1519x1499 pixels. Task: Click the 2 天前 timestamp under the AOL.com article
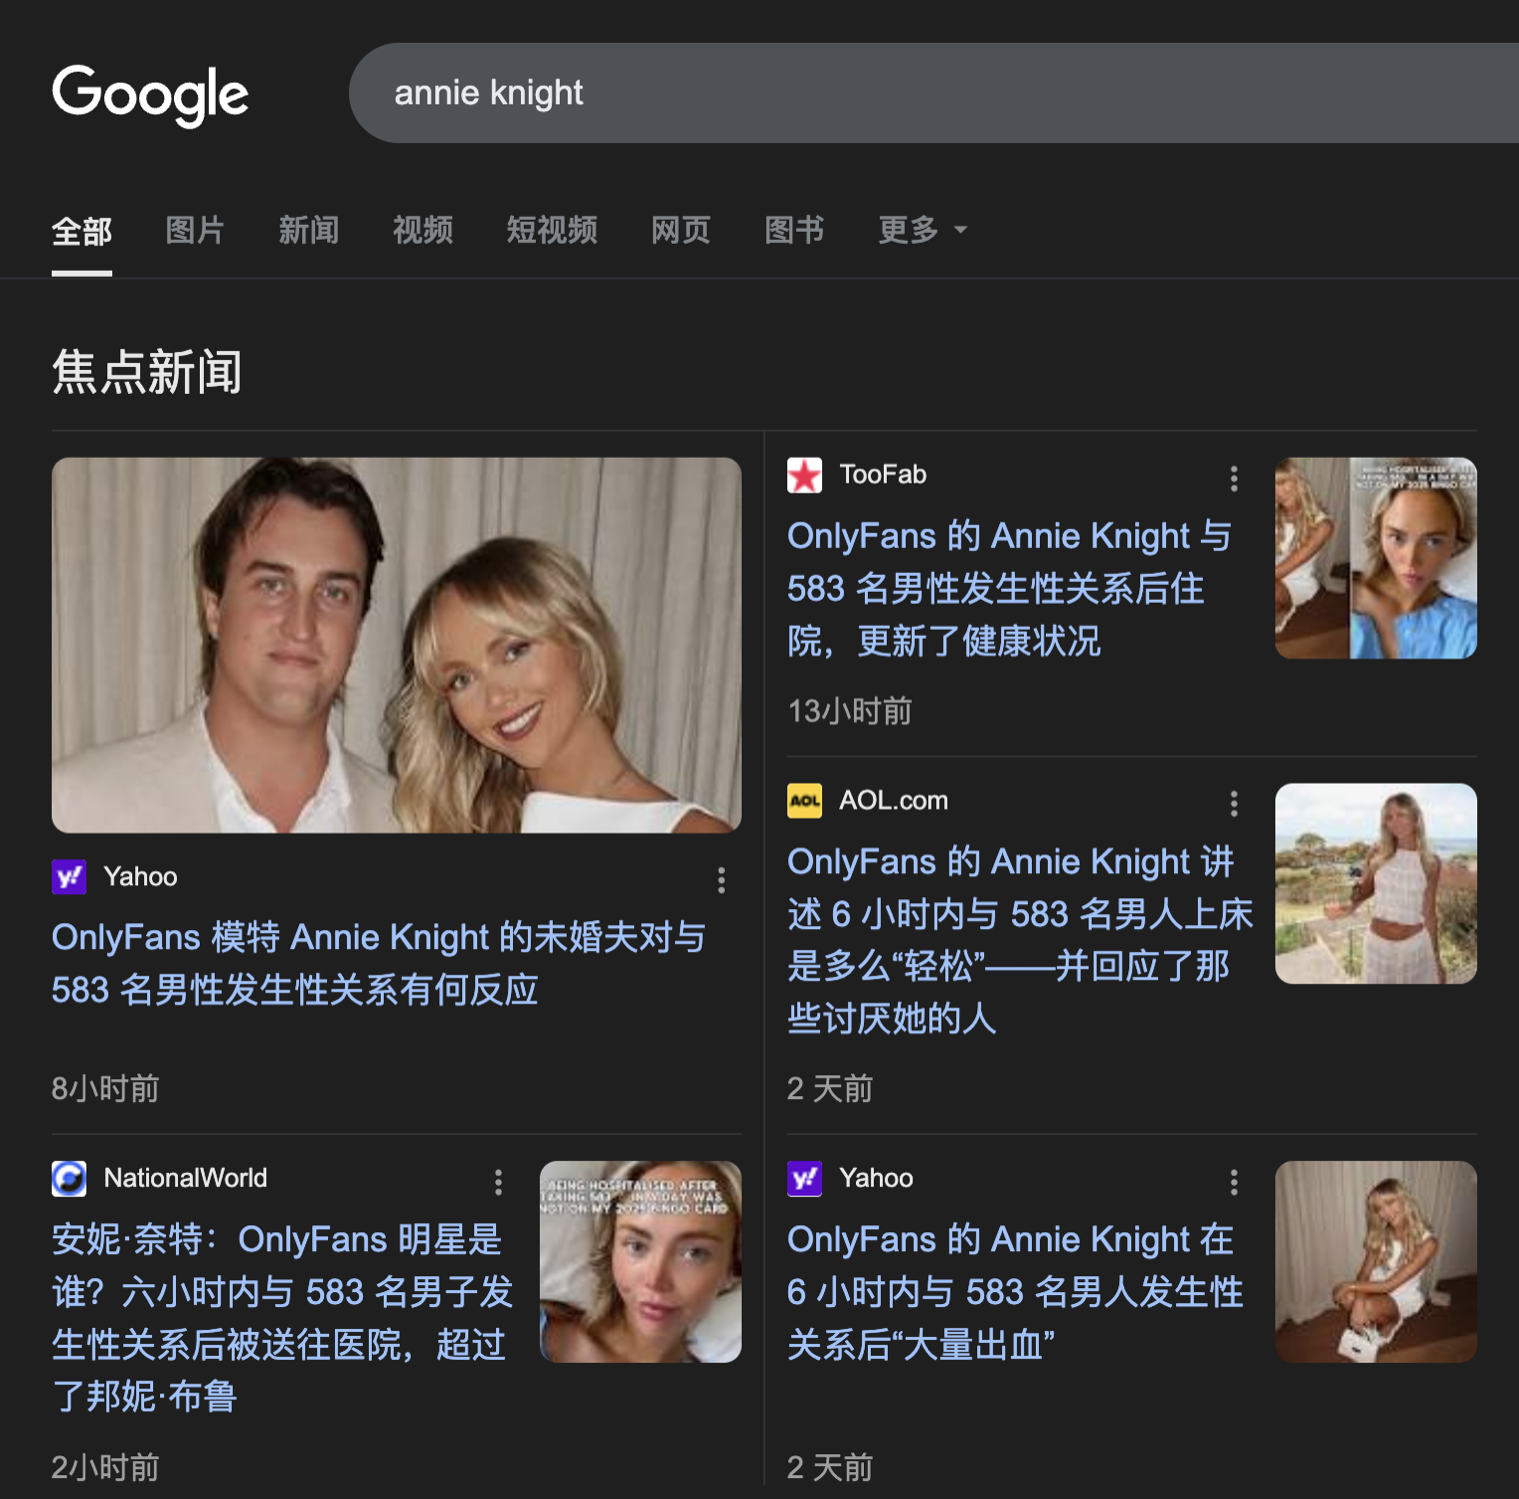pos(830,1089)
